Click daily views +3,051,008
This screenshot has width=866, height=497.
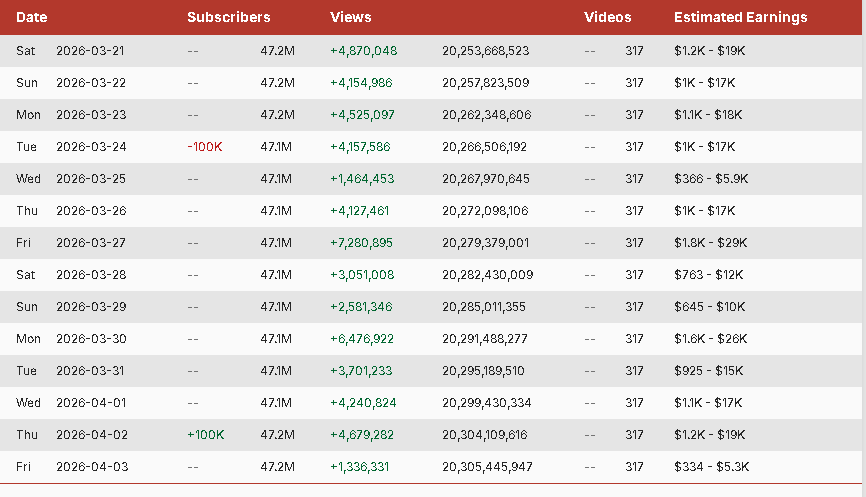pos(362,275)
